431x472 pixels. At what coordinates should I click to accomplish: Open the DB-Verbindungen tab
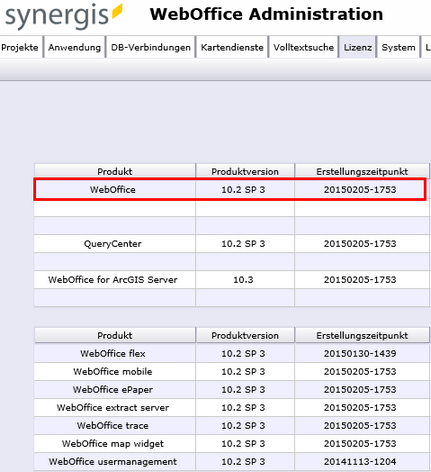(151, 47)
